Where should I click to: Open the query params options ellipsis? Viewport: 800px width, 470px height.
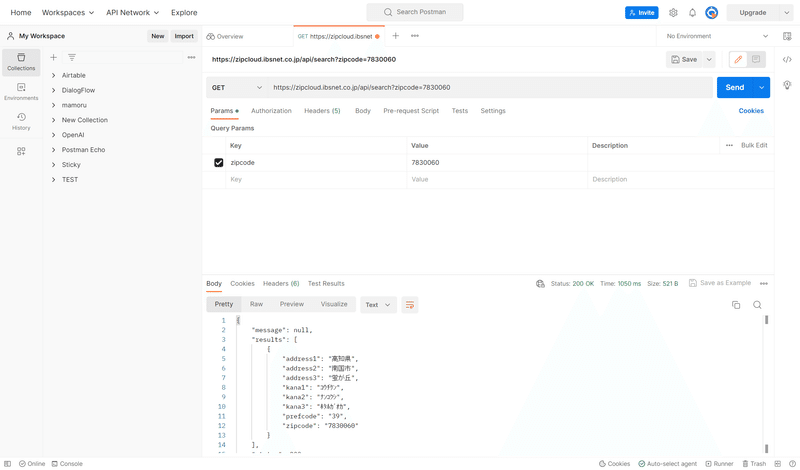tap(729, 145)
